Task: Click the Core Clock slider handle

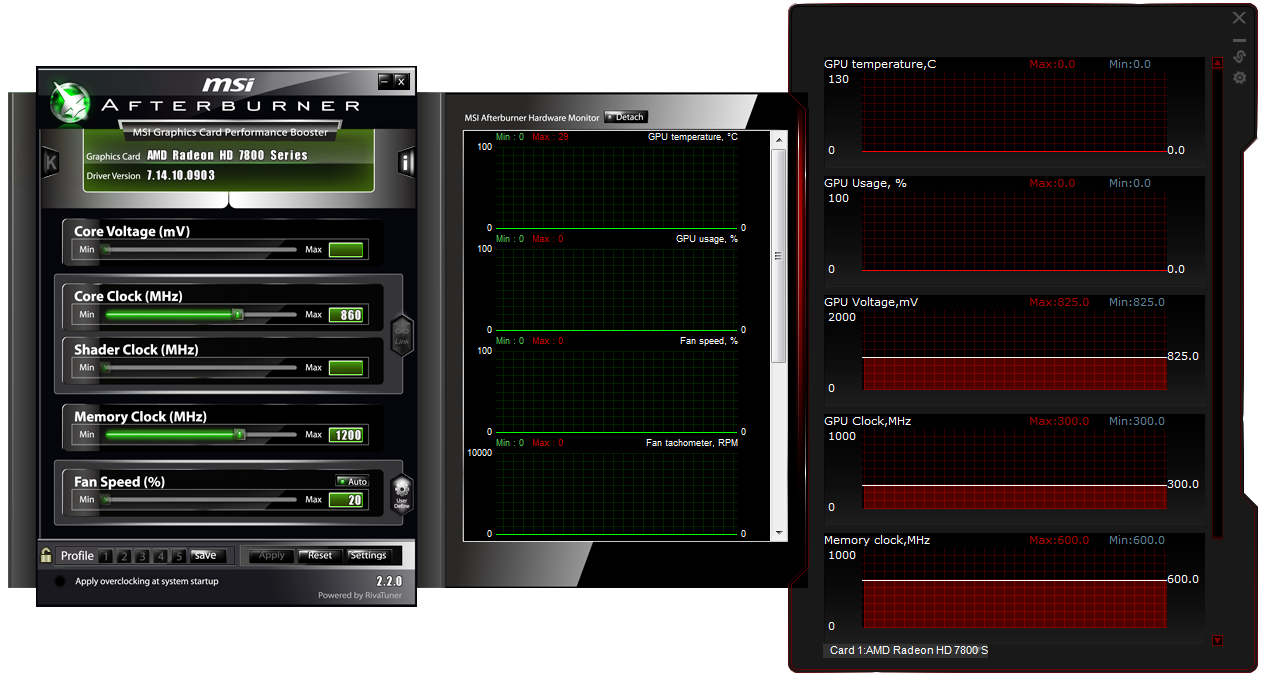Action: coord(238,314)
